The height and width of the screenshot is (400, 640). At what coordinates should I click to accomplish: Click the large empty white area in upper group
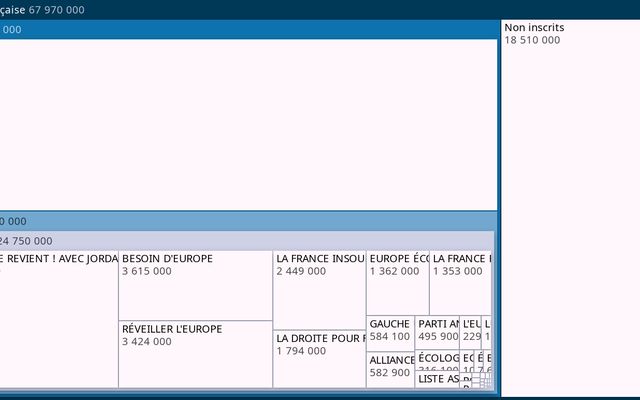click(x=248, y=124)
